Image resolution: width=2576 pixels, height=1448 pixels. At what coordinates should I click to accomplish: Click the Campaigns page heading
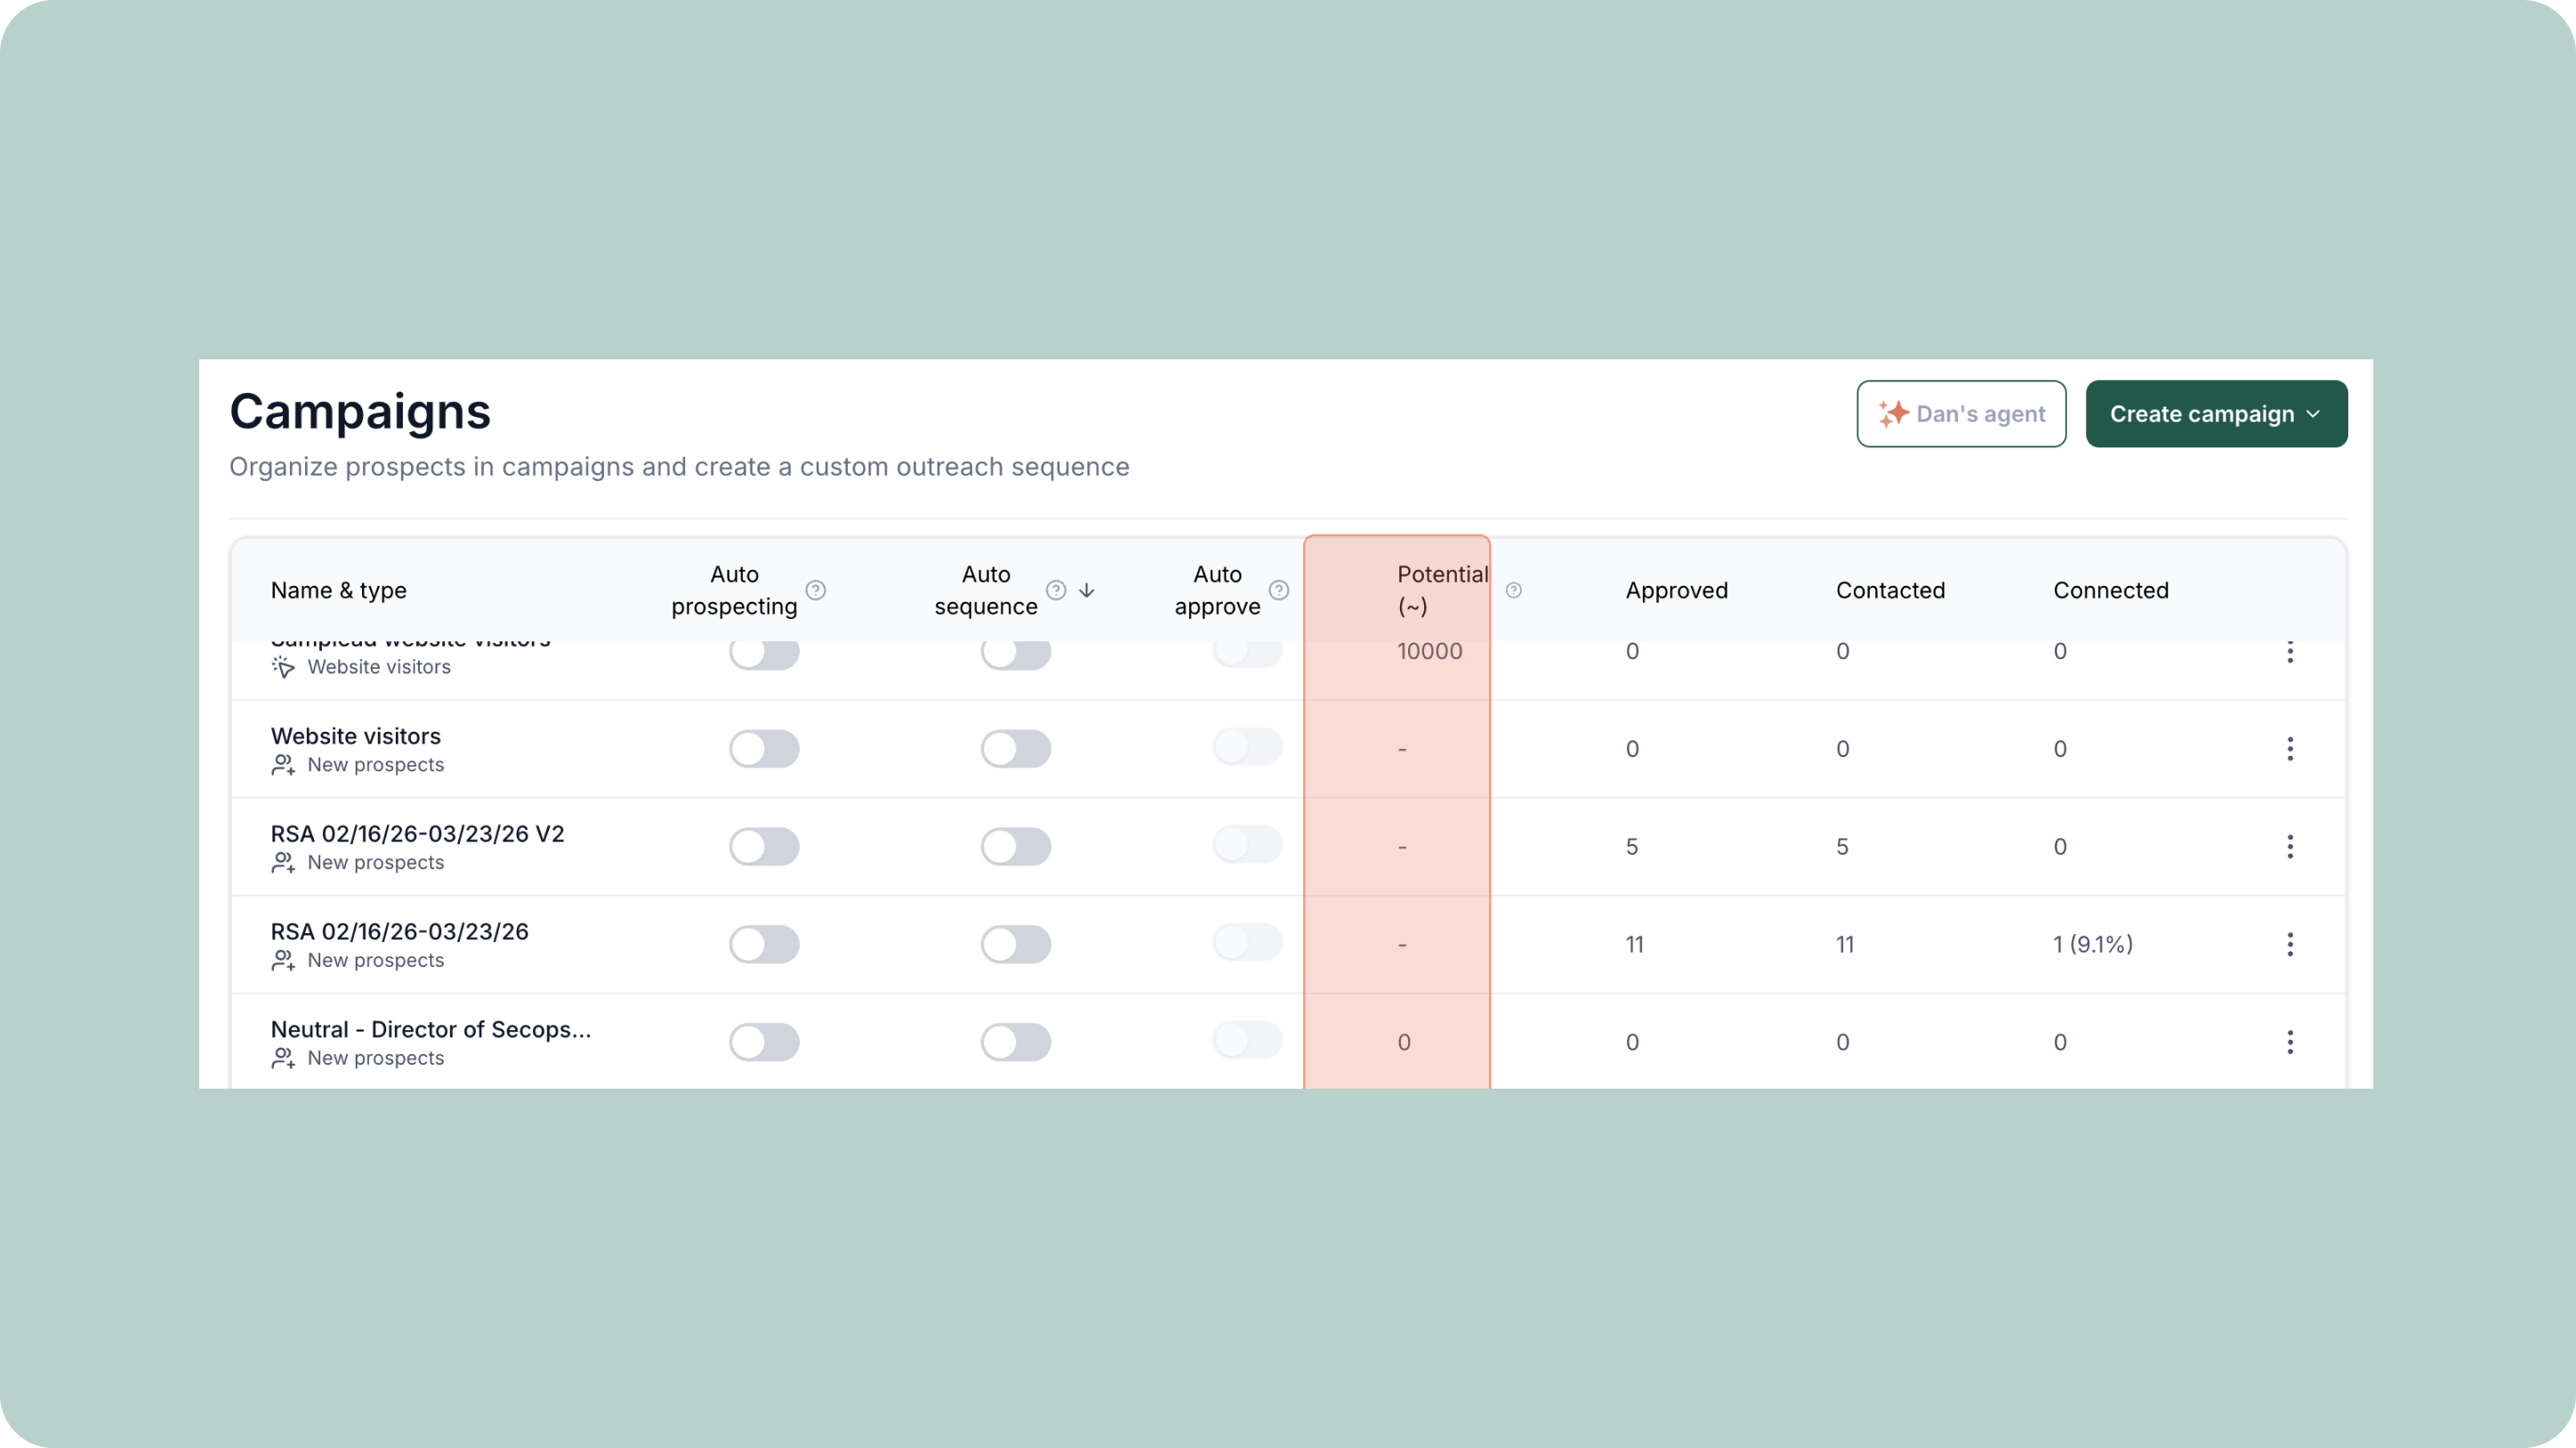tap(360, 412)
